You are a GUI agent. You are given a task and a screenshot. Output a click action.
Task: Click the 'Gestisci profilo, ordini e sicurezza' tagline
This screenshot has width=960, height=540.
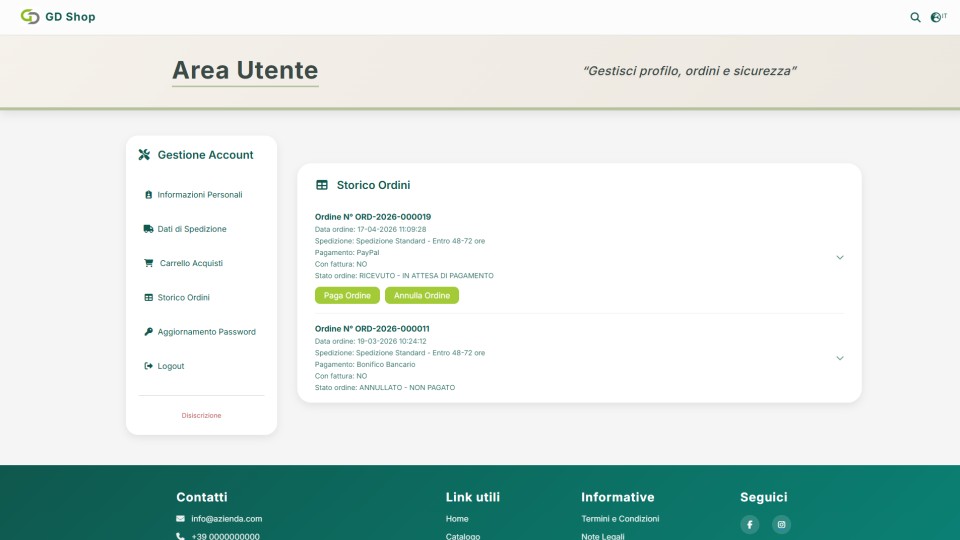[689, 71]
